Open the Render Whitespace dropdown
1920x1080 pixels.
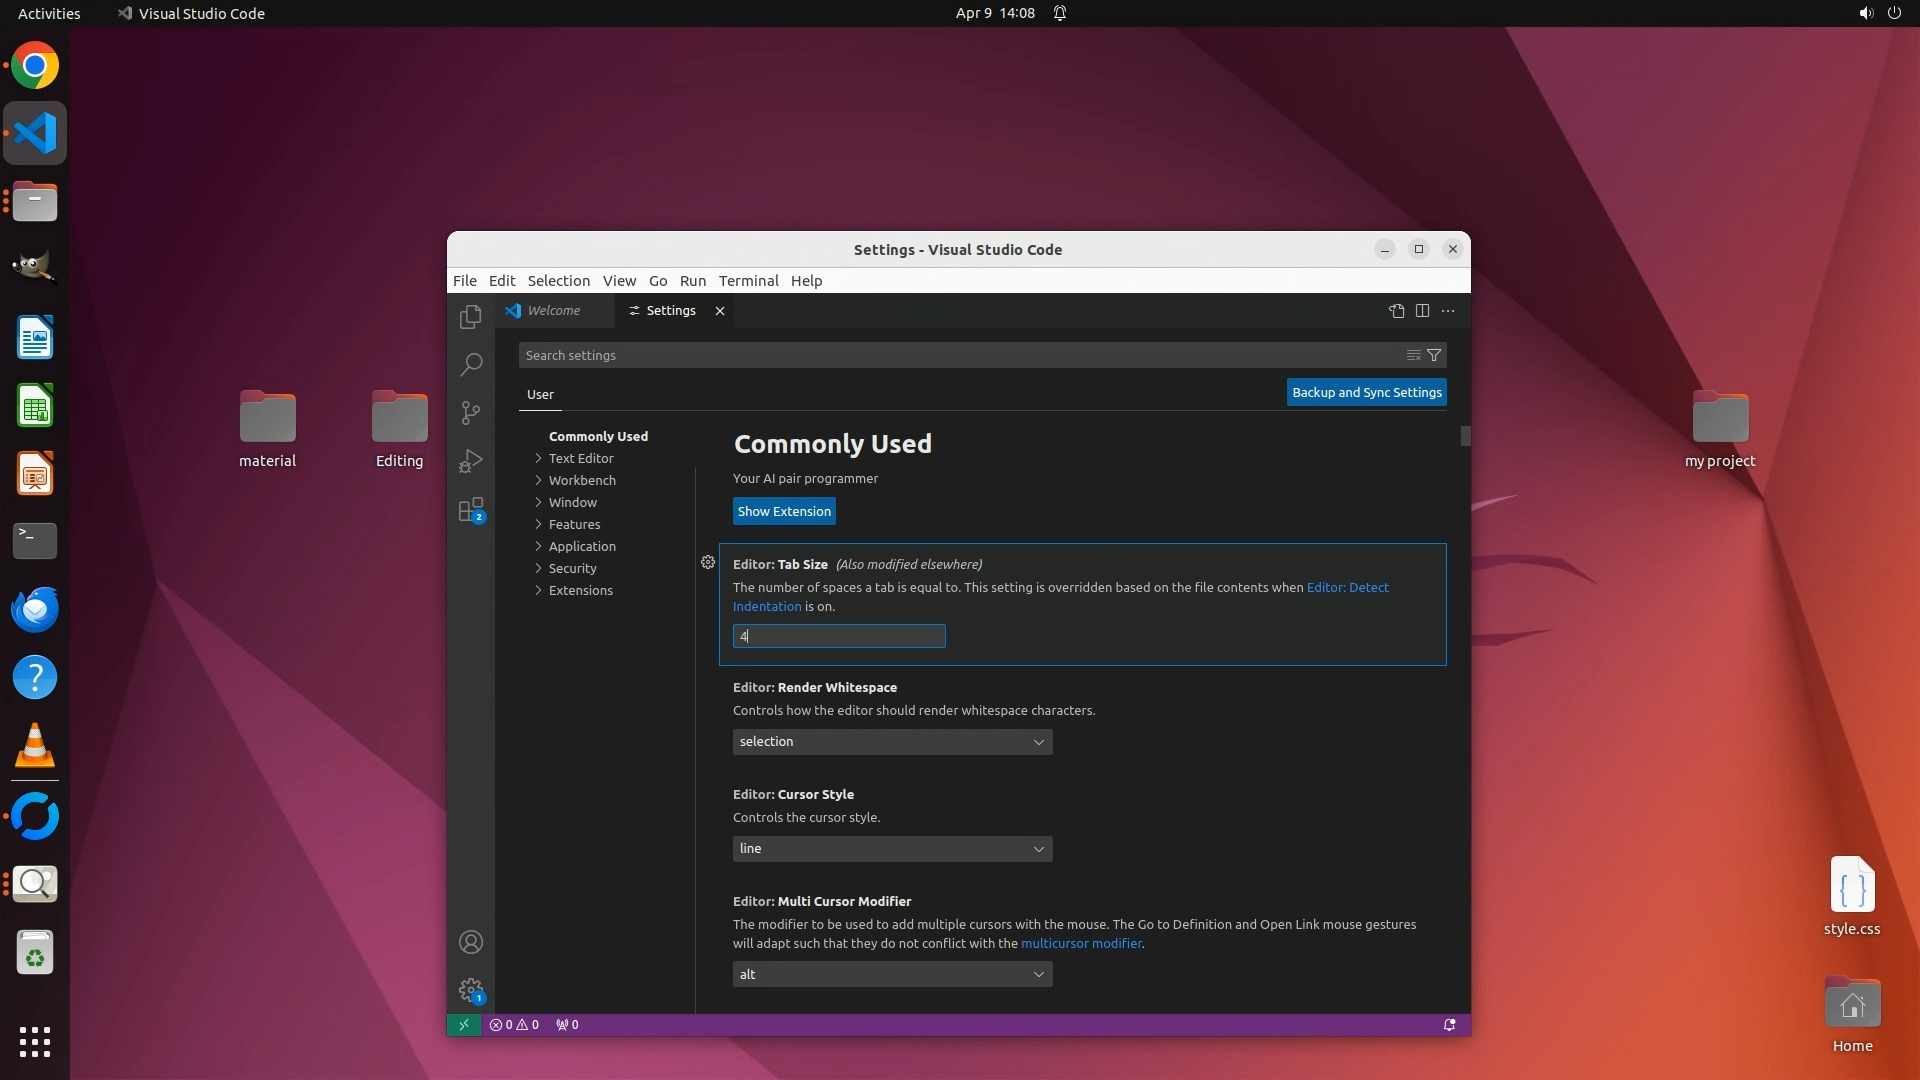point(892,742)
